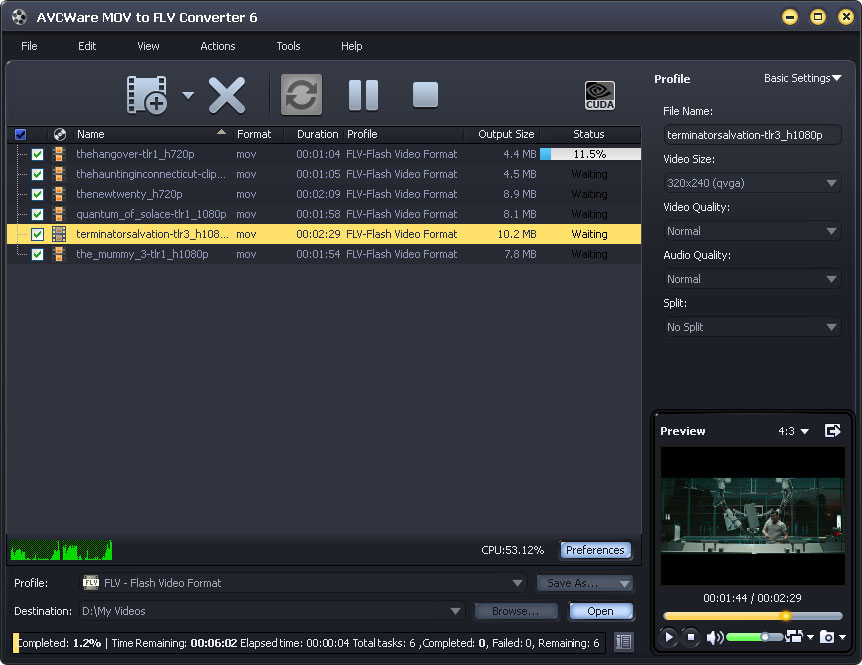
Task: Click the Convert refresh-arrows icon
Action: 301,95
